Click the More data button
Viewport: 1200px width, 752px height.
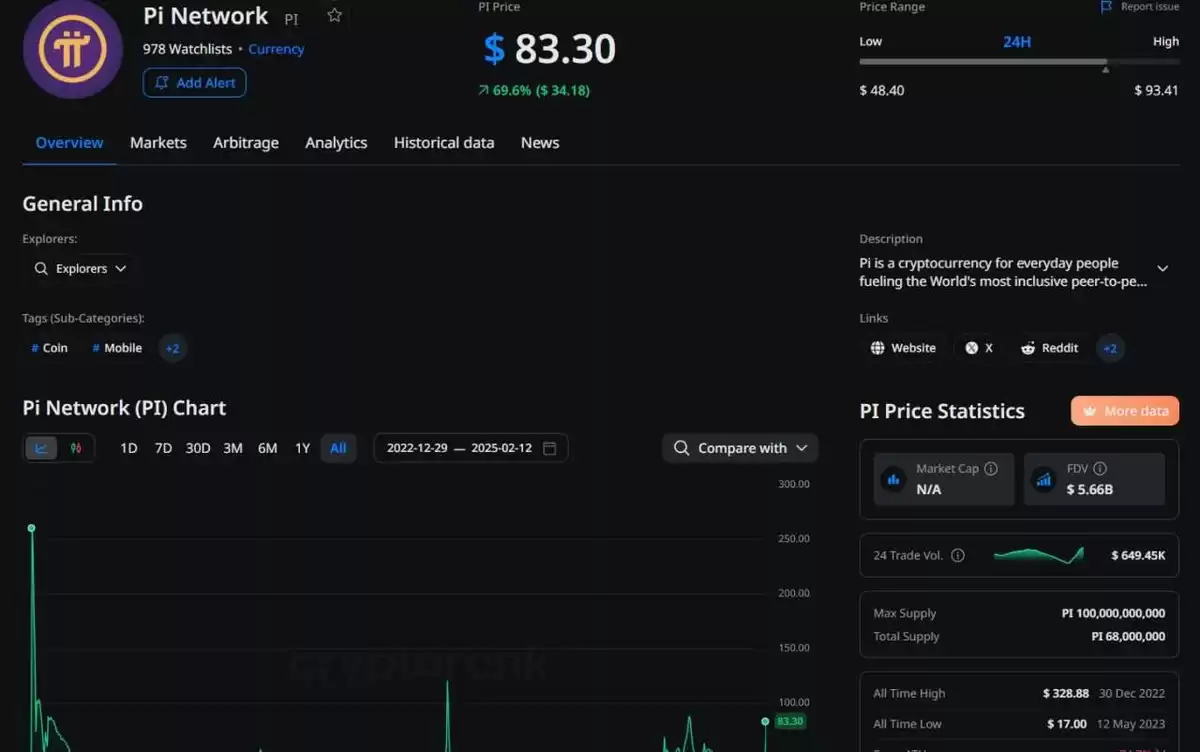(x=1125, y=411)
